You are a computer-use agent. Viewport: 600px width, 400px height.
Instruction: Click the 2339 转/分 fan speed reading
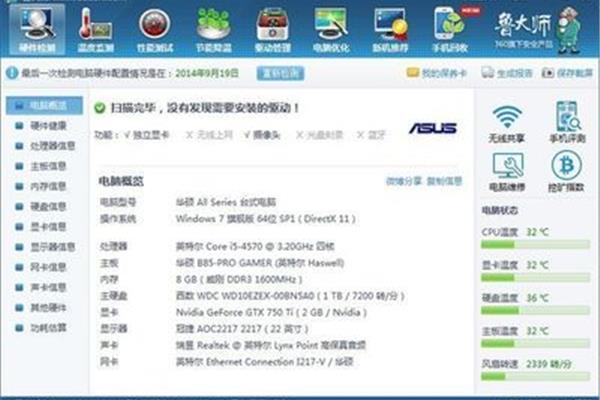[548, 364]
